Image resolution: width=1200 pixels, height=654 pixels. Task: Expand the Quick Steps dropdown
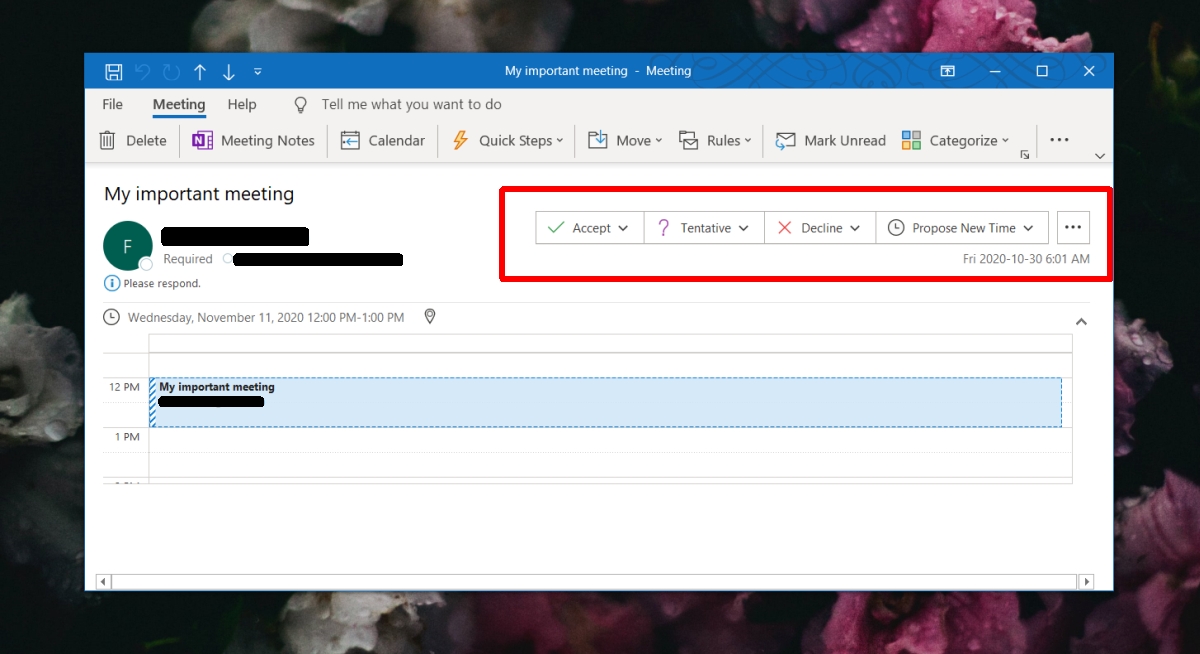coord(508,141)
